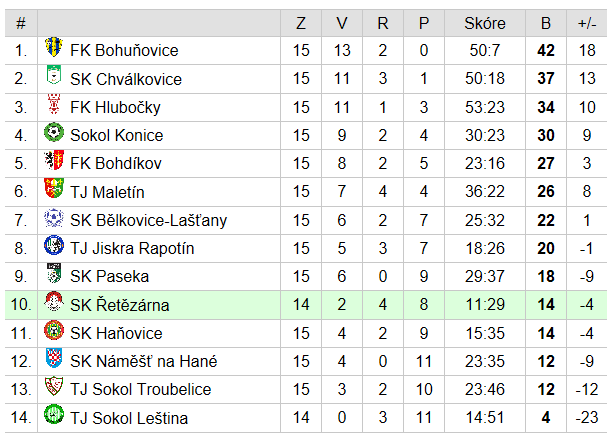Click the V wins column header
Image resolution: width=615 pixels, height=439 pixels.
pos(342,23)
